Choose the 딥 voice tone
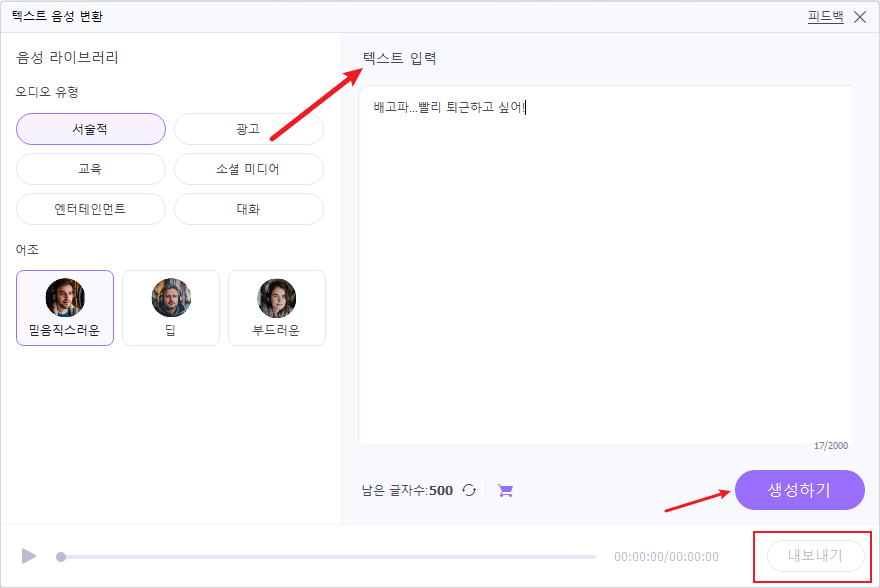880x588 pixels. coord(171,308)
